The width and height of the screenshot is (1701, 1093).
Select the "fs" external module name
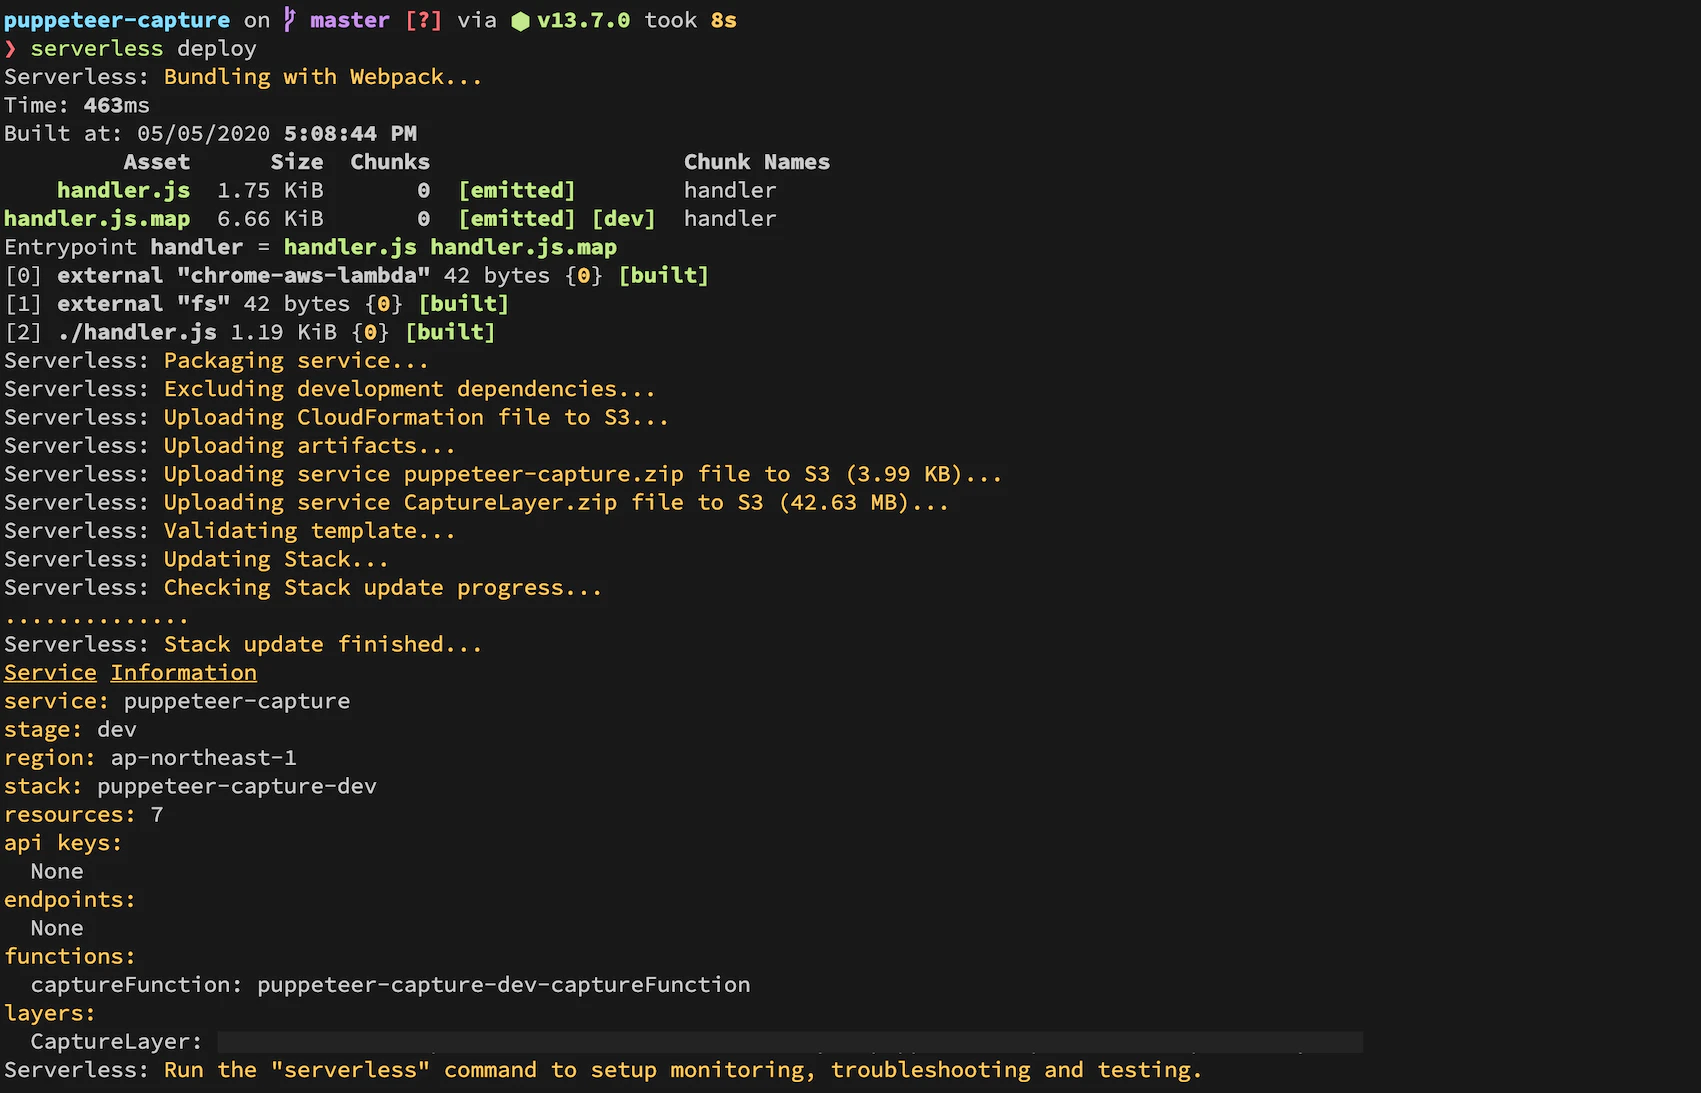pos(204,304)
